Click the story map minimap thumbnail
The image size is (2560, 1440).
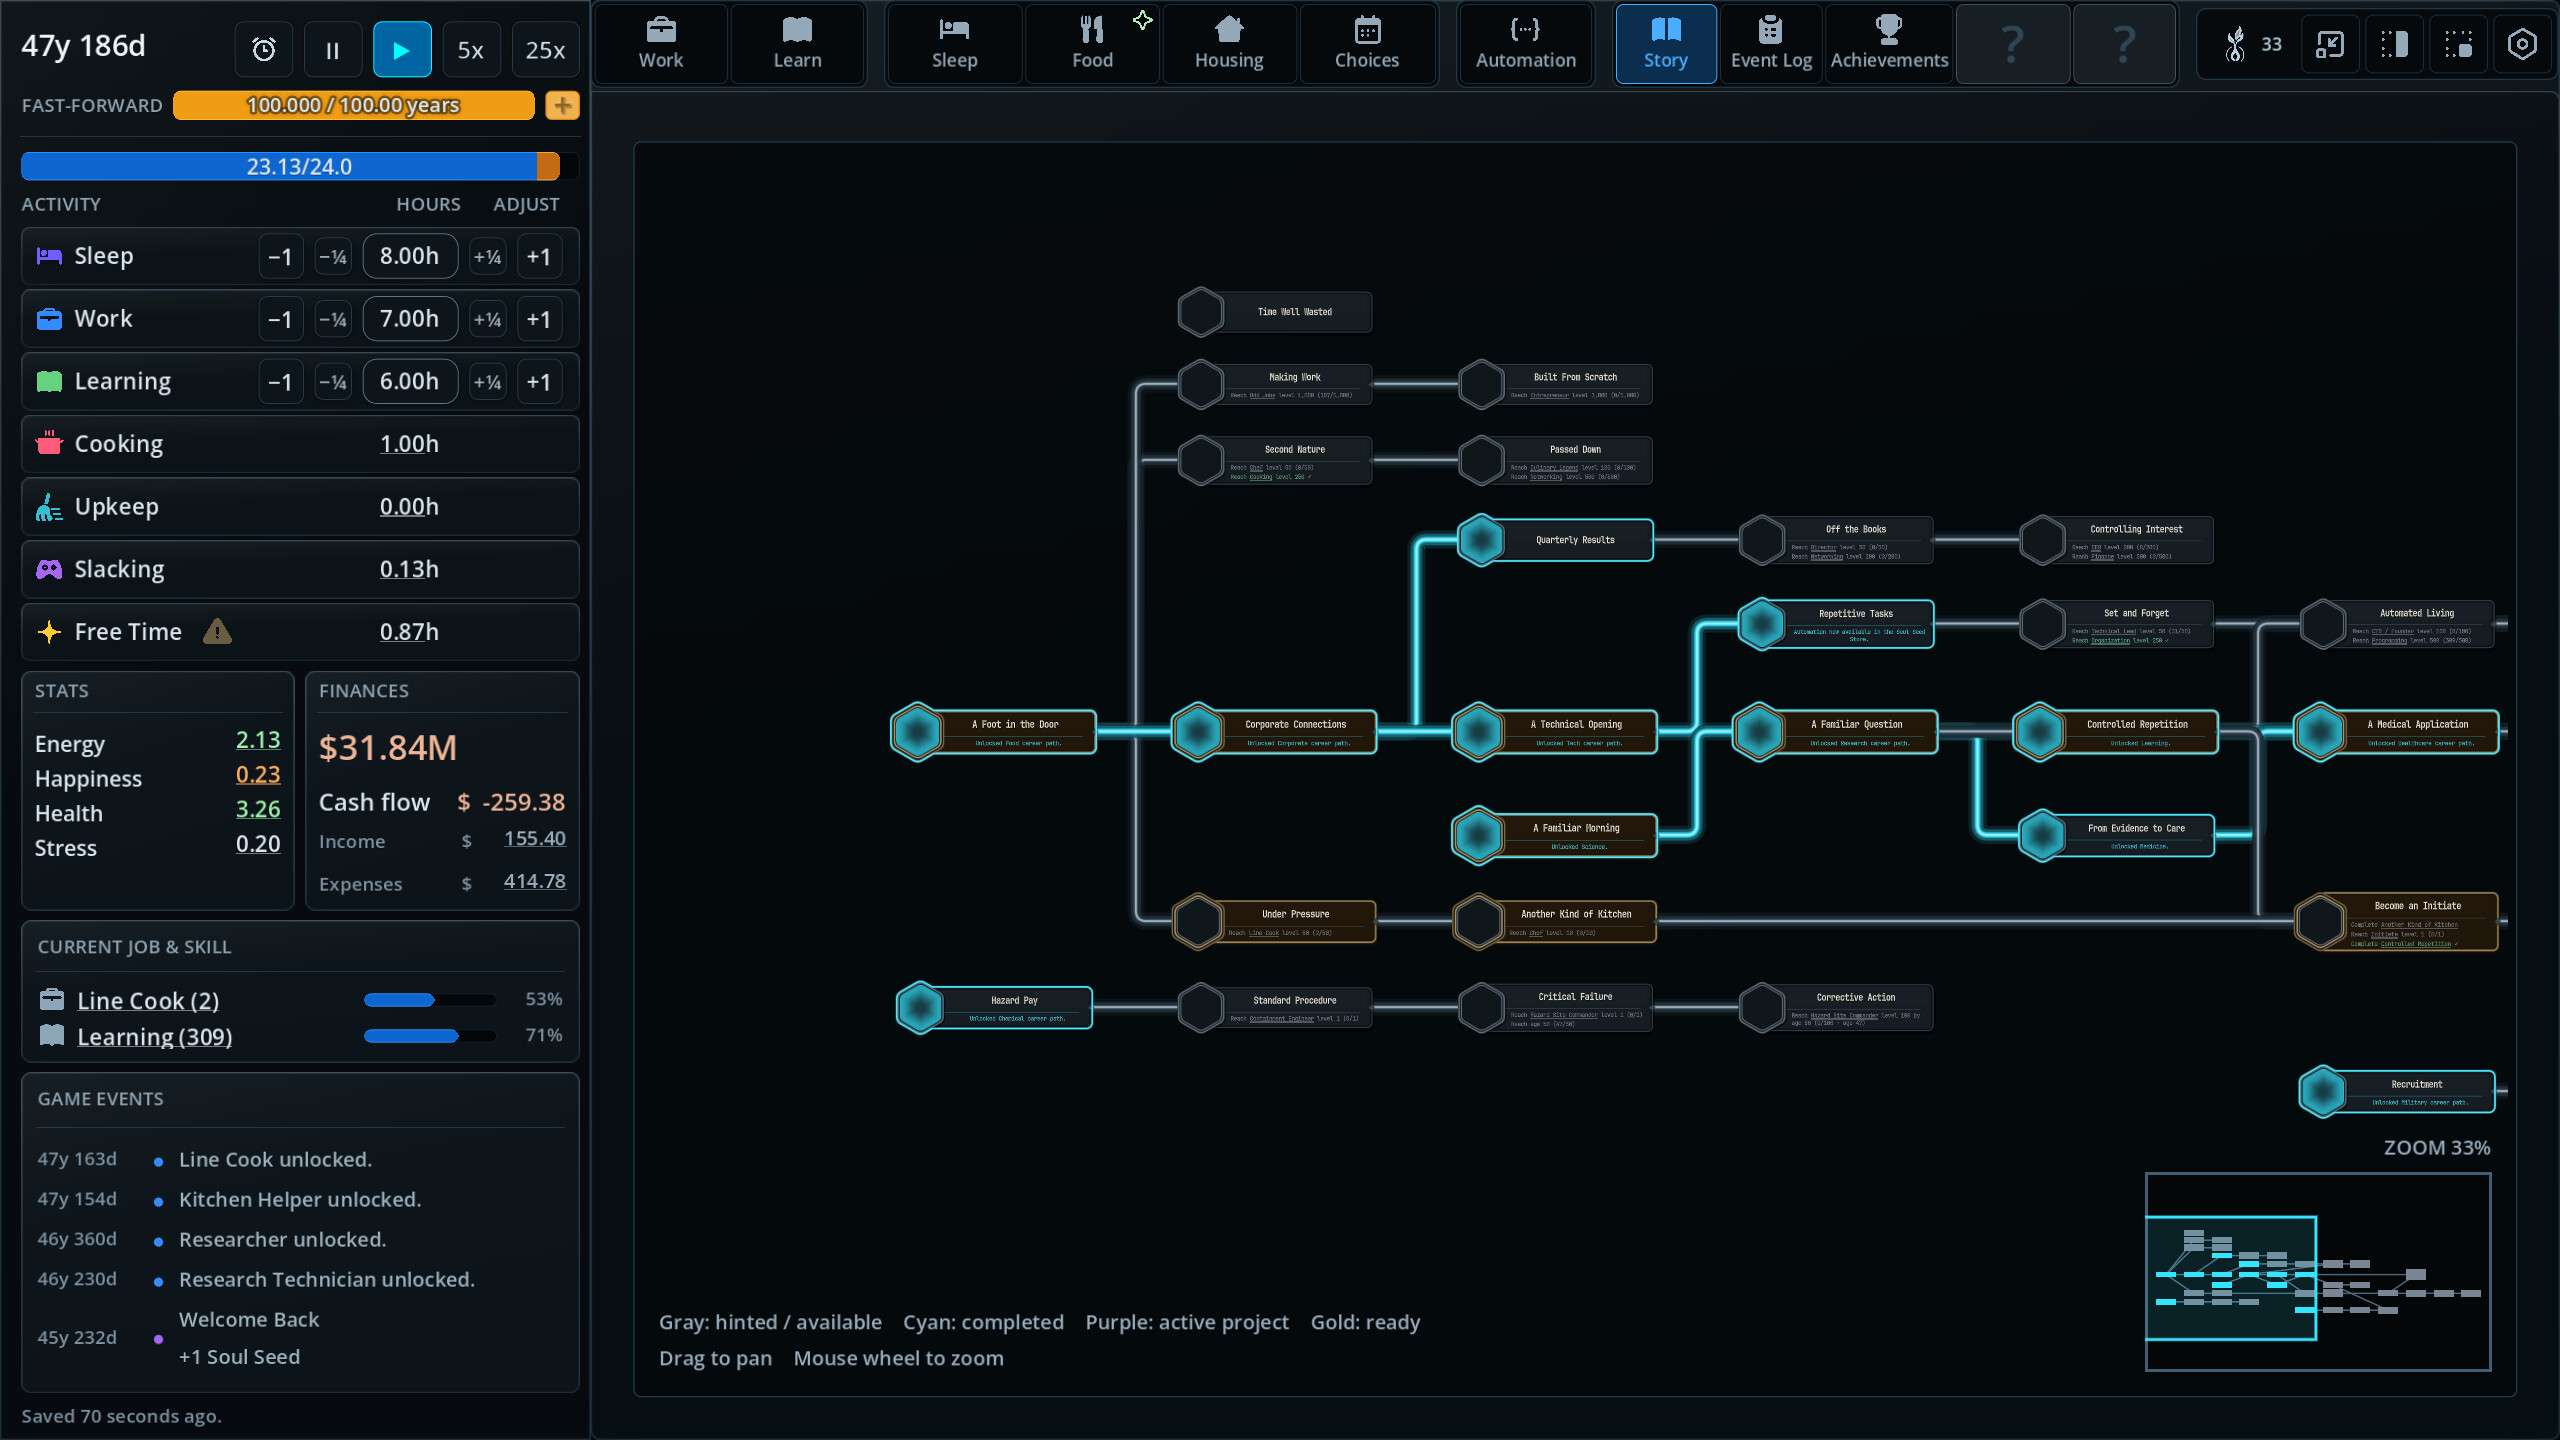coord(2318,1272)
